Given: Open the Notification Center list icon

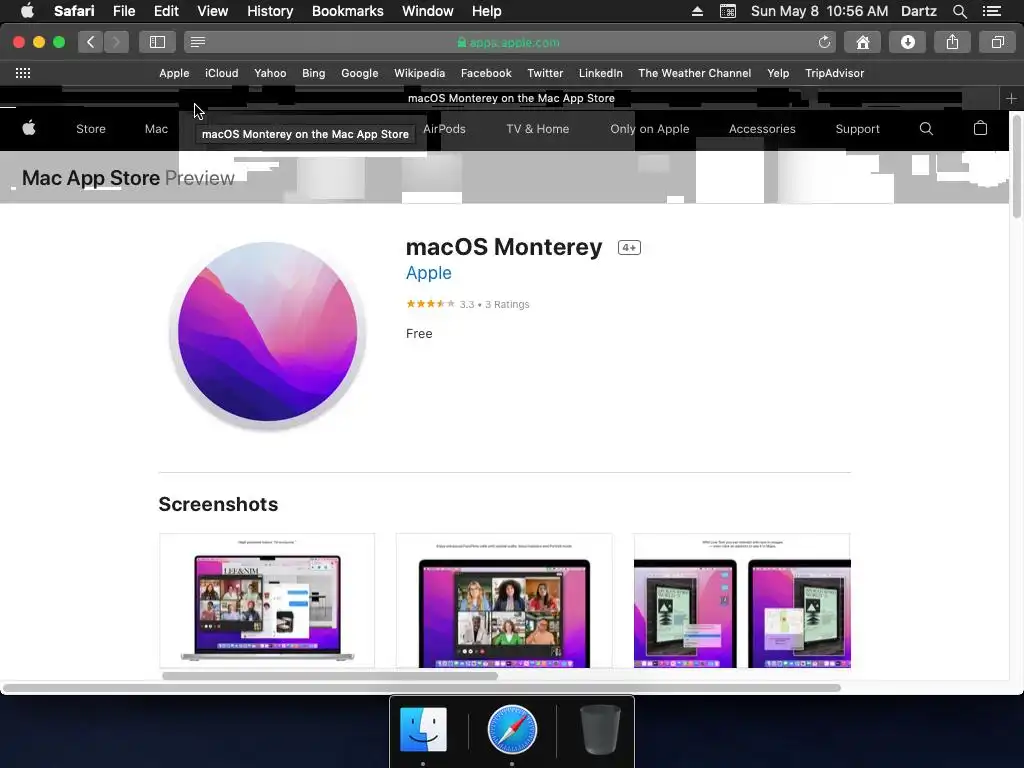Looking at the screenshot, I should tap(992, 11).
